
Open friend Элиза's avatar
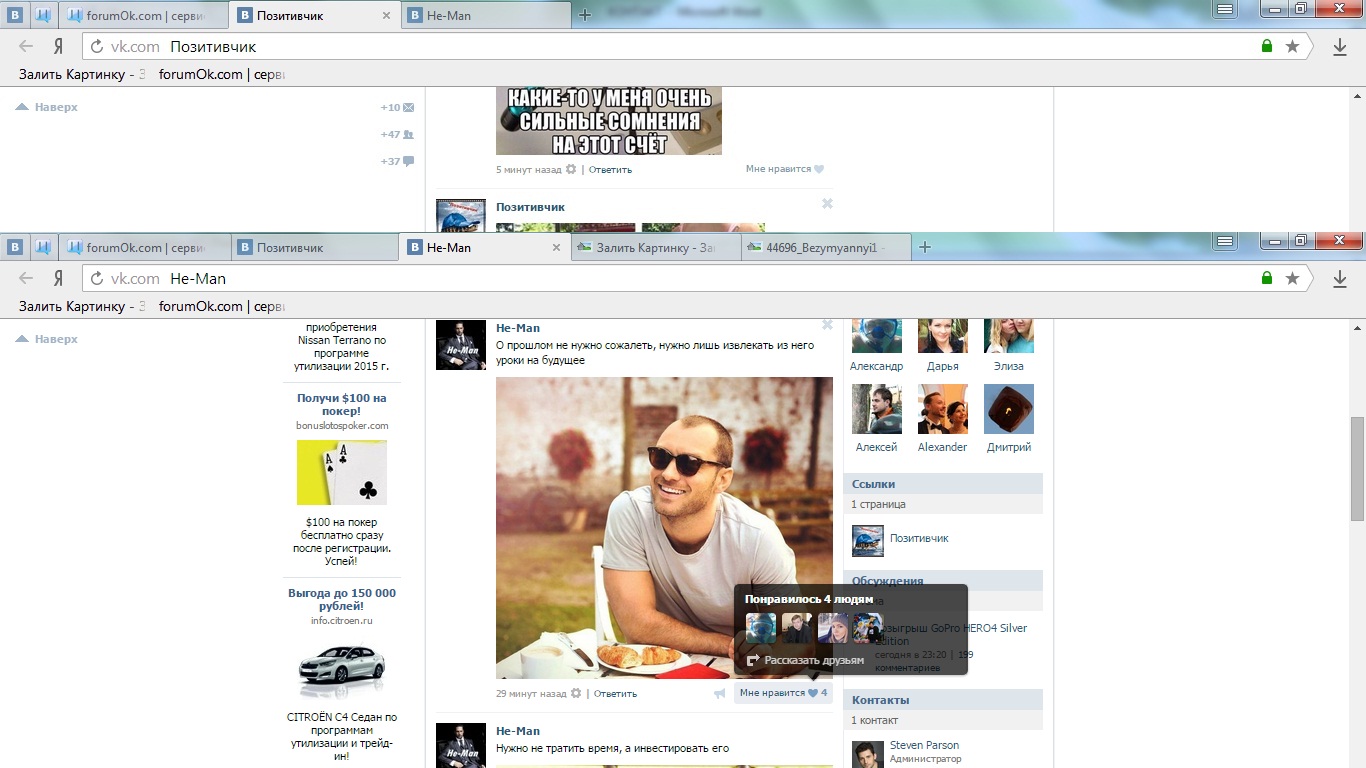click(x=1009, y=336)
